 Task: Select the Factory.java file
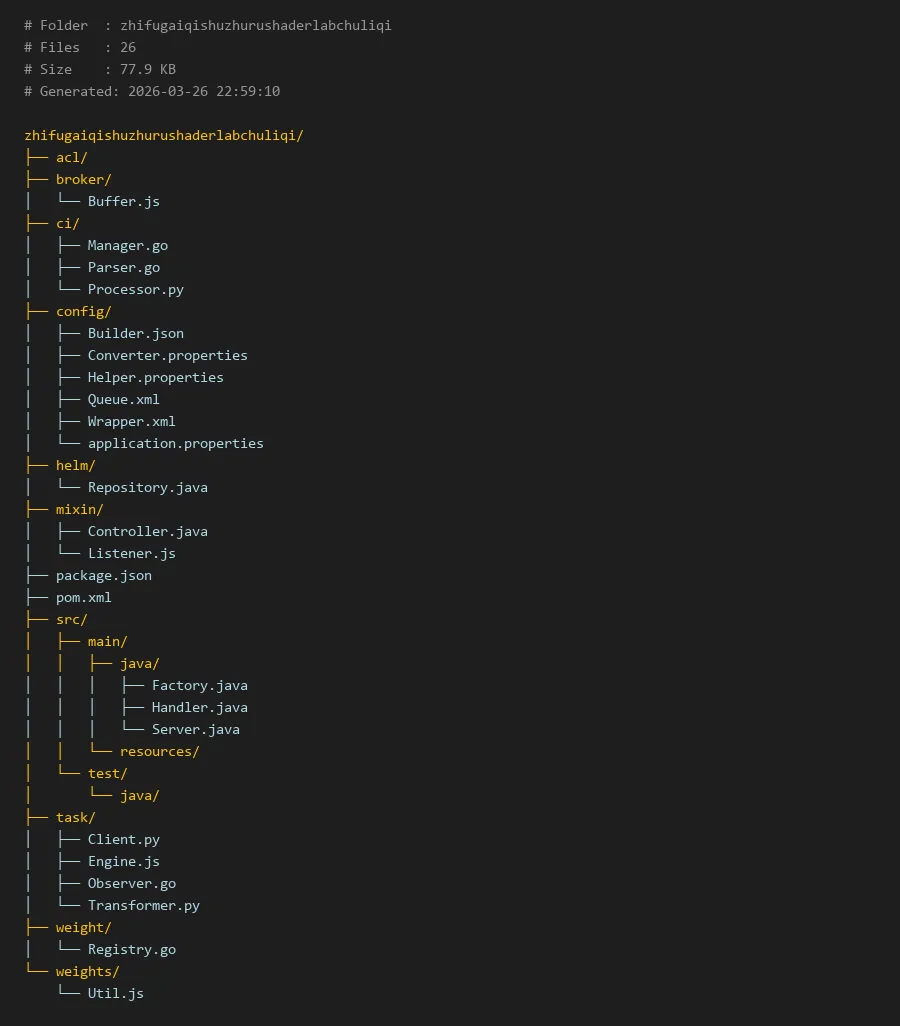pyautogui.click(x=199, y=685)
